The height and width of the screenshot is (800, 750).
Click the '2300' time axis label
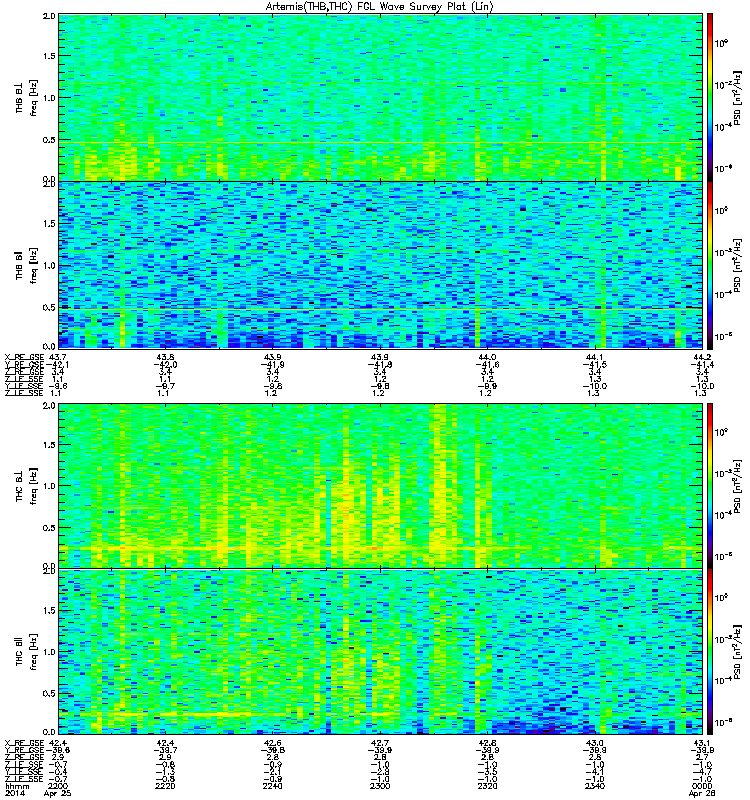tap(380, 786)
